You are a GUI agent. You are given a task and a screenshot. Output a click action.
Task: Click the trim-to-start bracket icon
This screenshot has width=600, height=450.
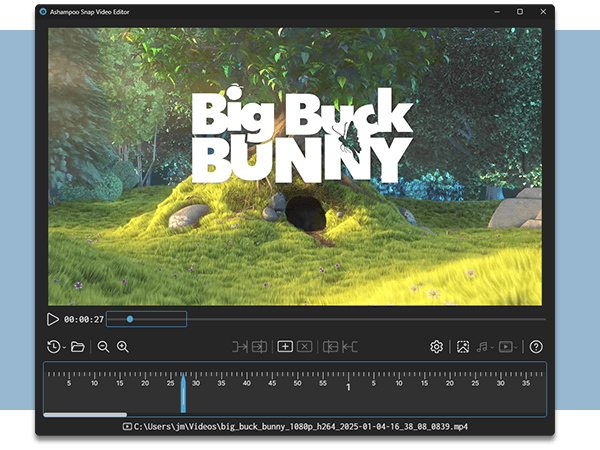pos(330,347)
